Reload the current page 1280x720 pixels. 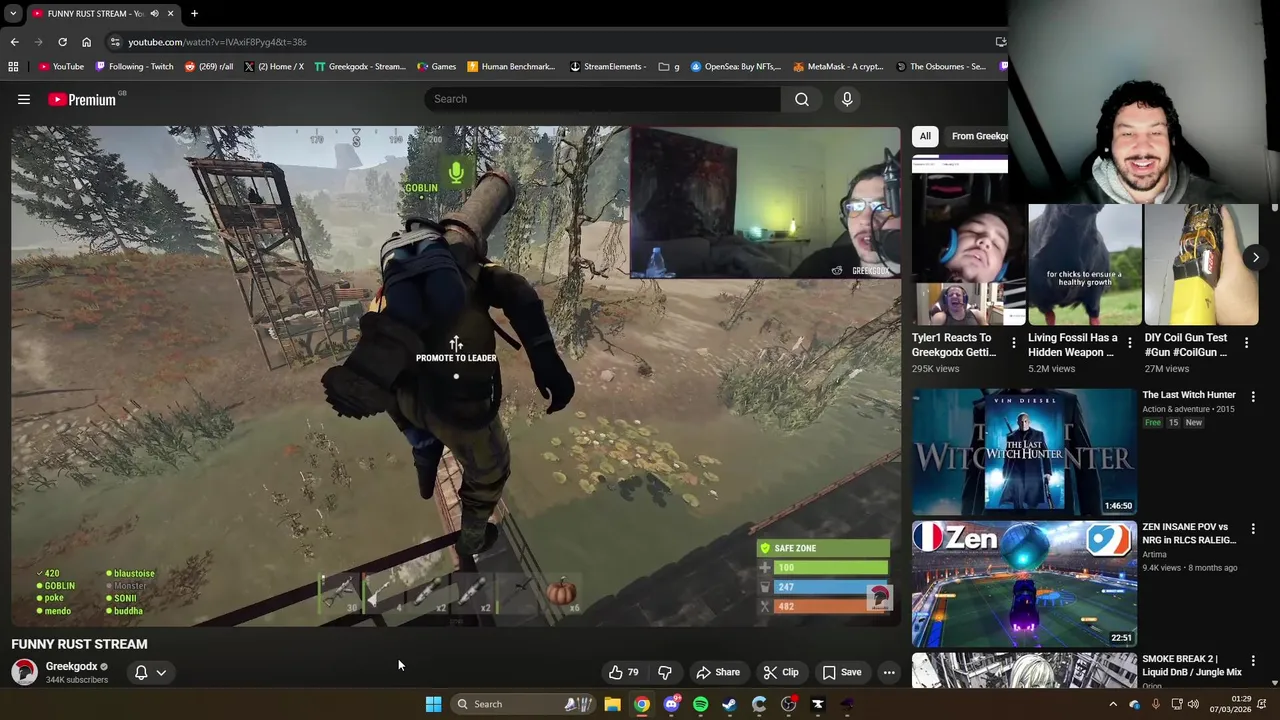click(x=62, y=42)
